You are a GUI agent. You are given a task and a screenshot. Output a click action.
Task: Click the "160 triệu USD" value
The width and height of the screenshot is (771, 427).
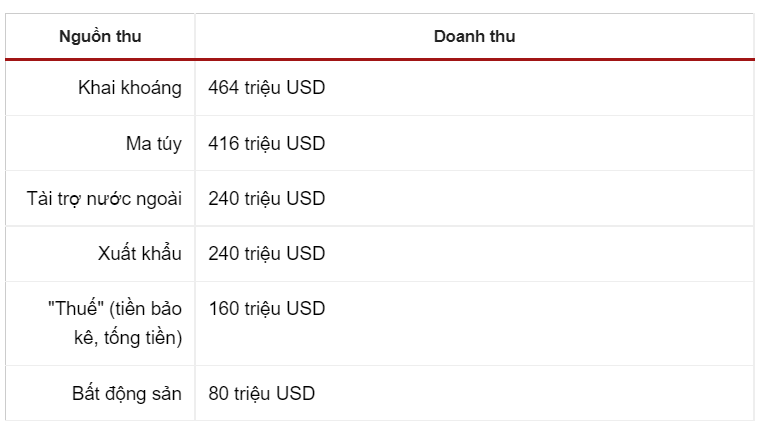[x=267, y=308]
